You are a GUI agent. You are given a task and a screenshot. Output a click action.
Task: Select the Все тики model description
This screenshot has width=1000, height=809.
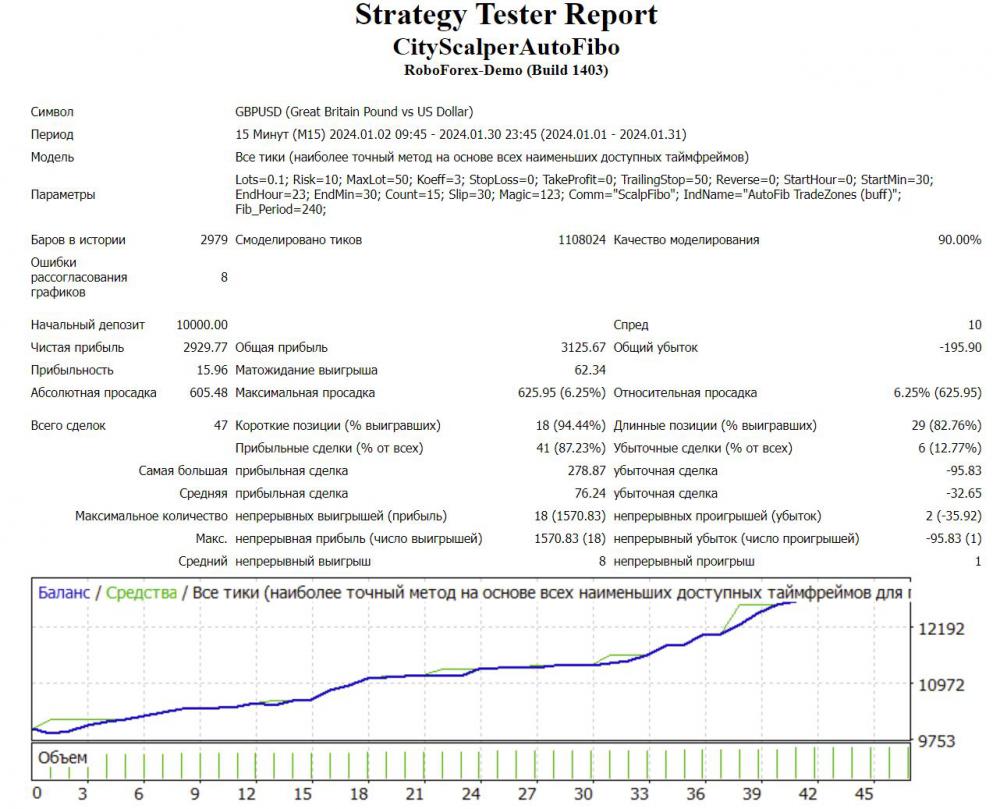pos(492,157)
